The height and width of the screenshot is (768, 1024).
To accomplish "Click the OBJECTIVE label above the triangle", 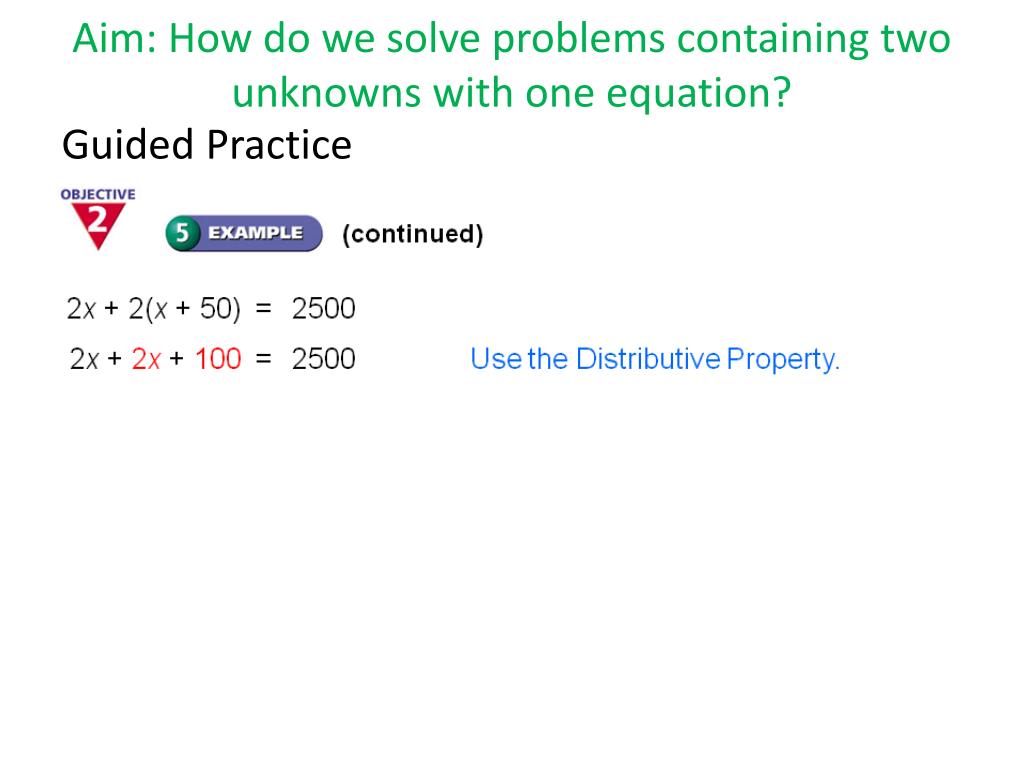I will pos(98,194).
